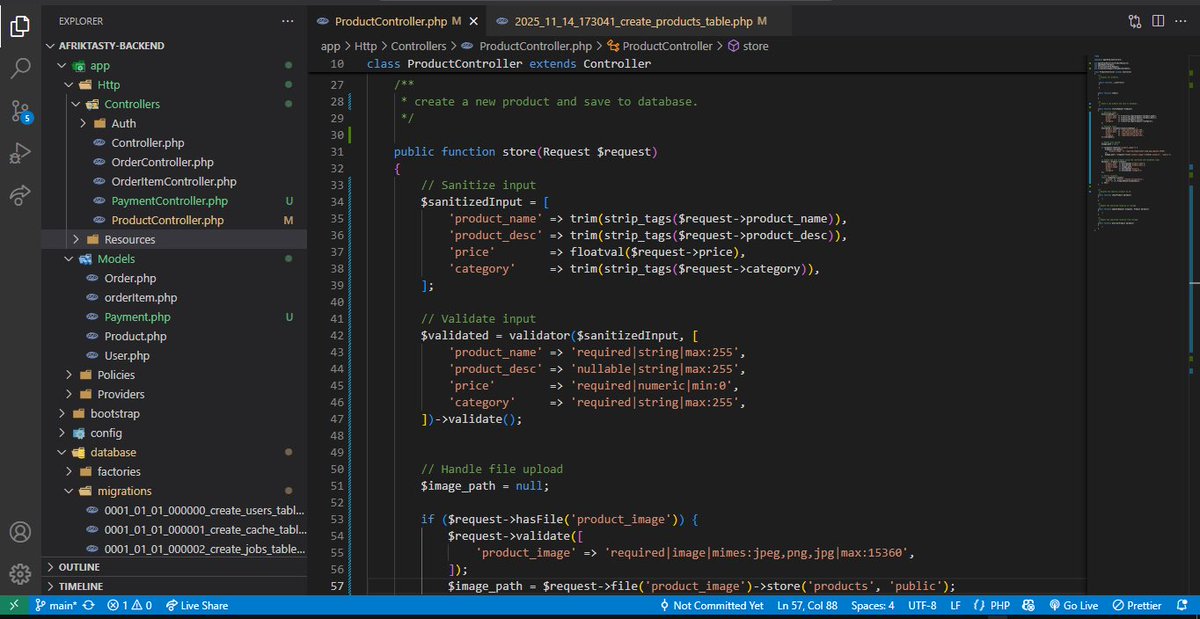The height and width of the screenshot is (619, 1200).
Task: Open the Accounts menu icon
Action: click(x=20, y=531)
